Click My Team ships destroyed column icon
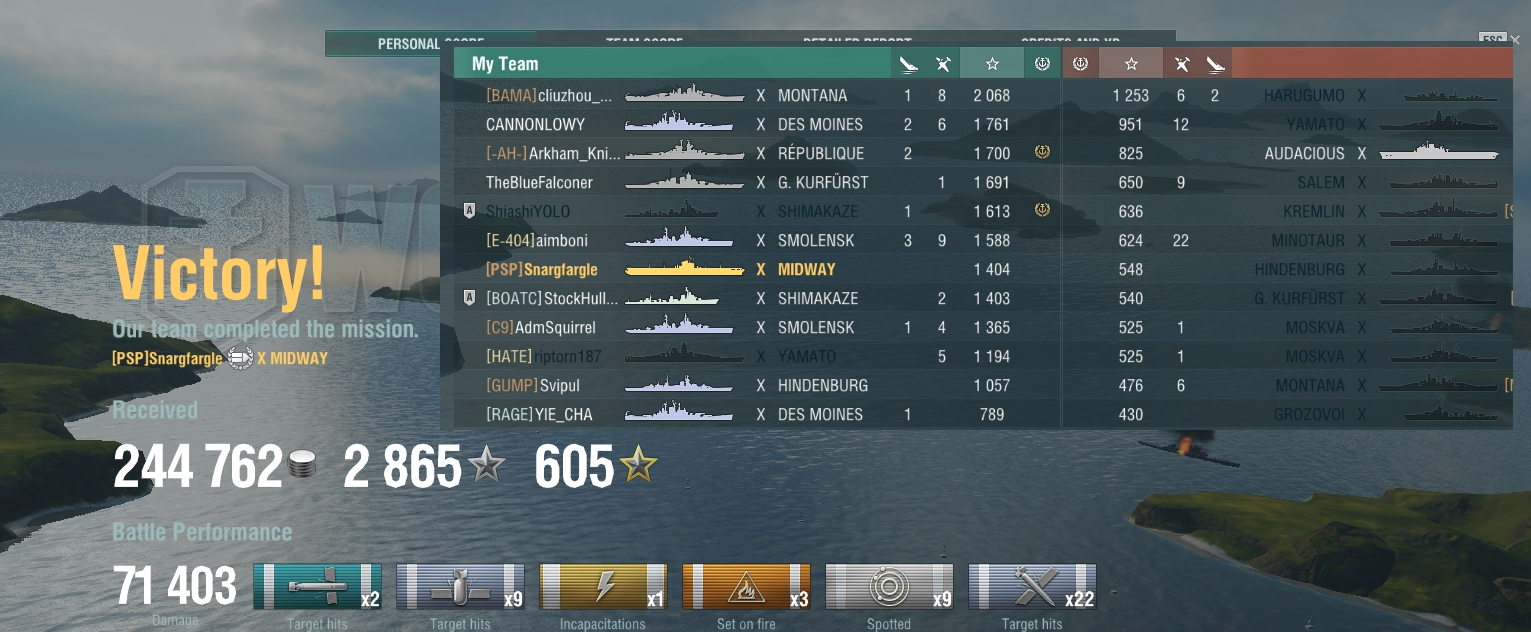Viewport: 1531px width, 632px height. coord(908,64)
